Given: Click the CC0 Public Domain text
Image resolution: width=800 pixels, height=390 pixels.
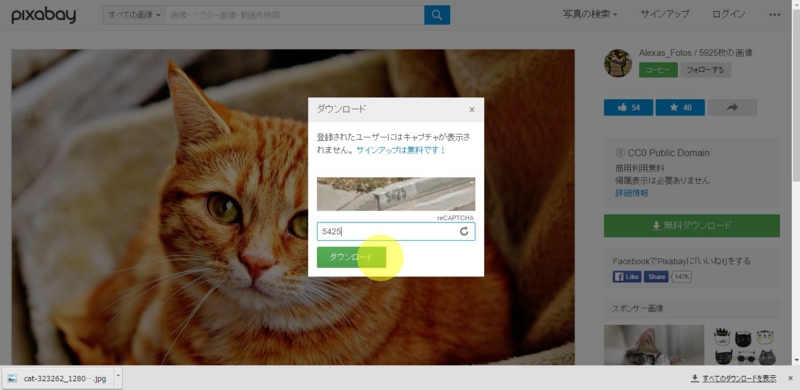Looking at the screenshot, I should [x=668, y=153].
